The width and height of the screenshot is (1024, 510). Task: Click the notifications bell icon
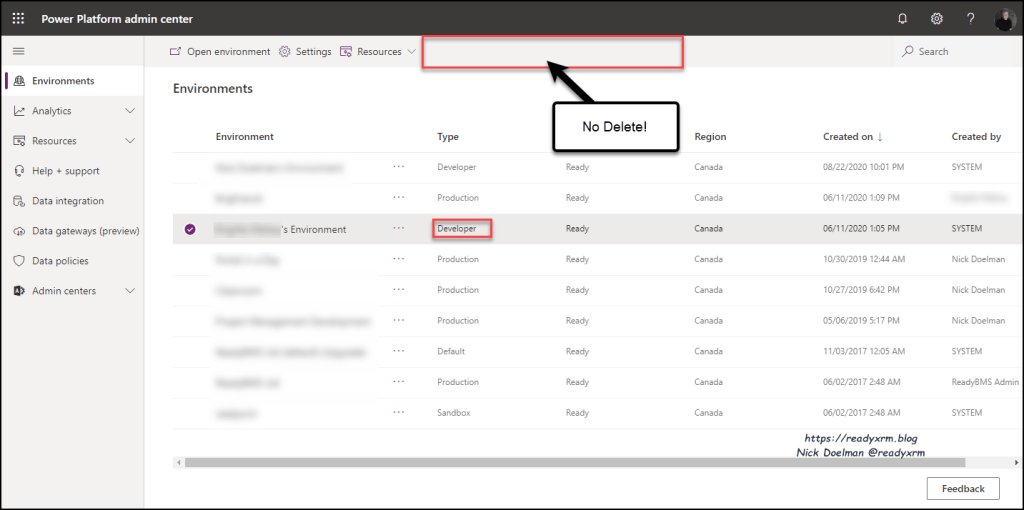[x=903, y=19]
